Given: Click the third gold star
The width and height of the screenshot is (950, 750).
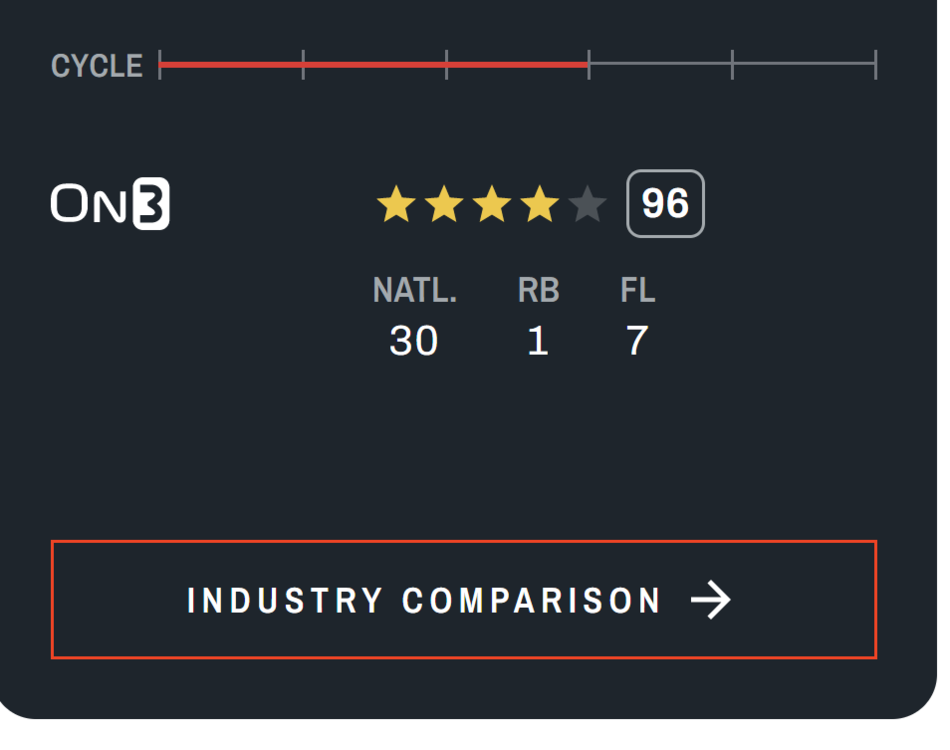Looking at the screenshot, I should pyautogui.click(x=492, y=205).
